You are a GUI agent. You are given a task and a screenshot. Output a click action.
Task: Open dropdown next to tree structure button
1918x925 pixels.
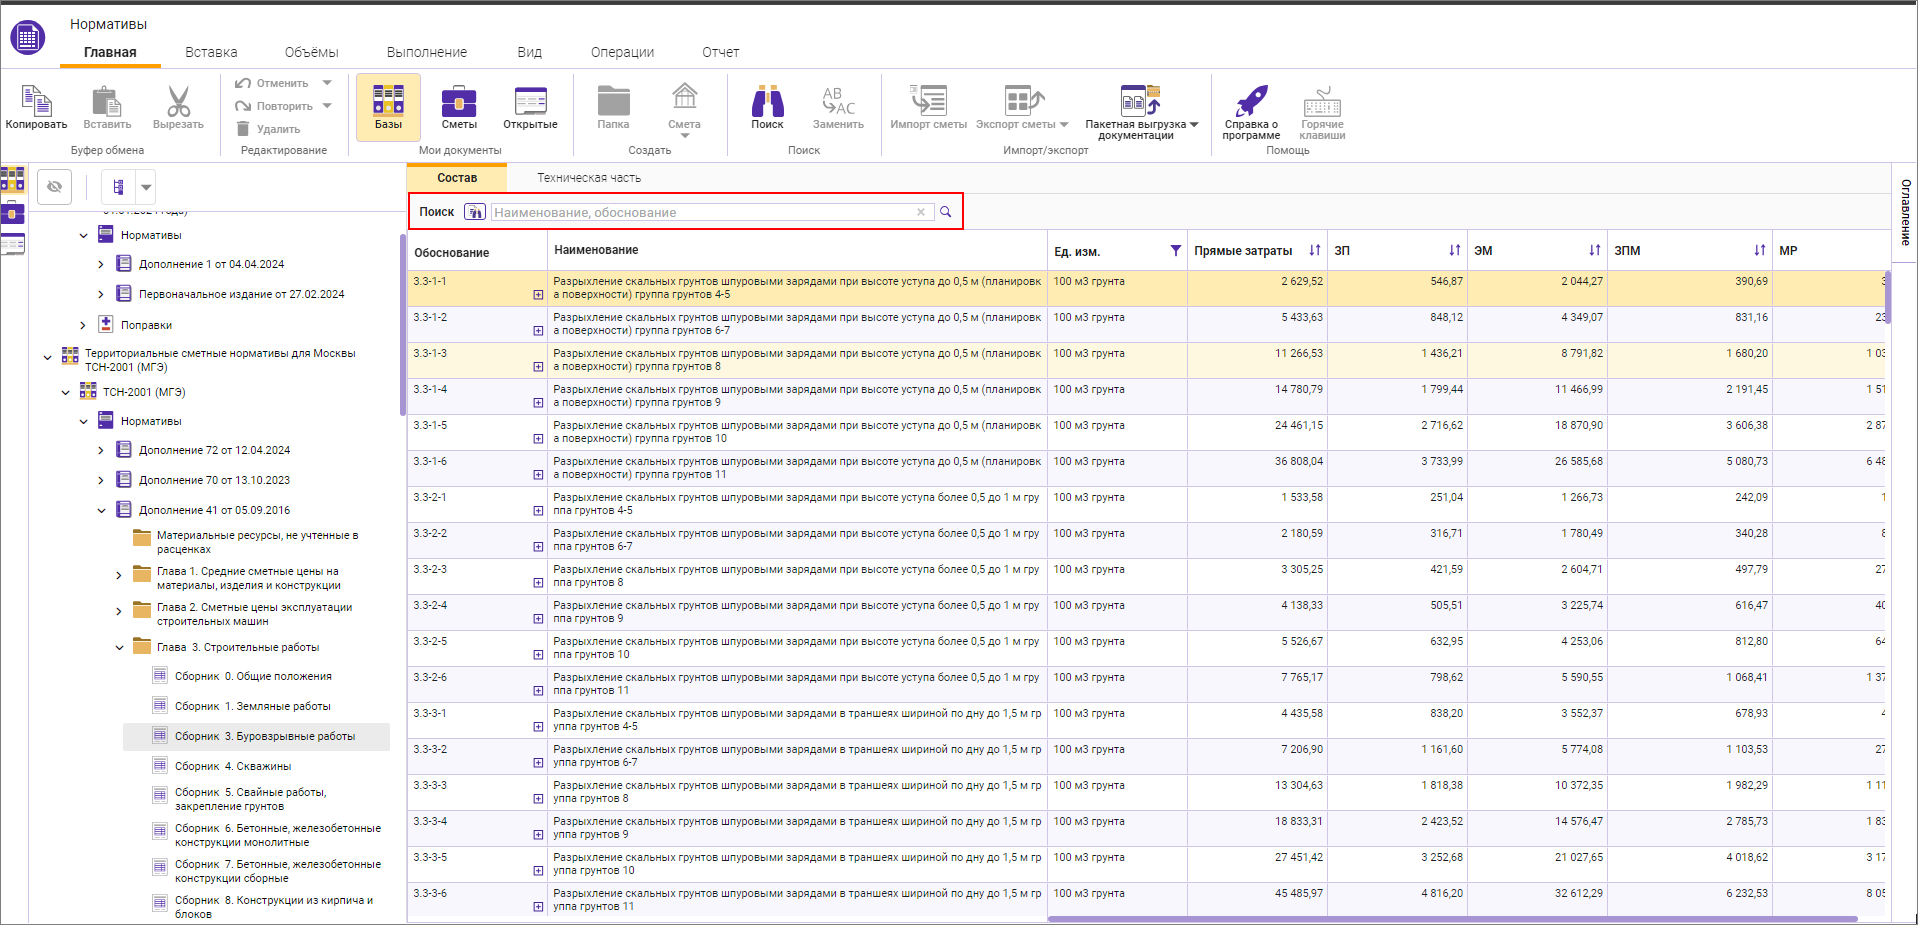(x=146, y=187)
